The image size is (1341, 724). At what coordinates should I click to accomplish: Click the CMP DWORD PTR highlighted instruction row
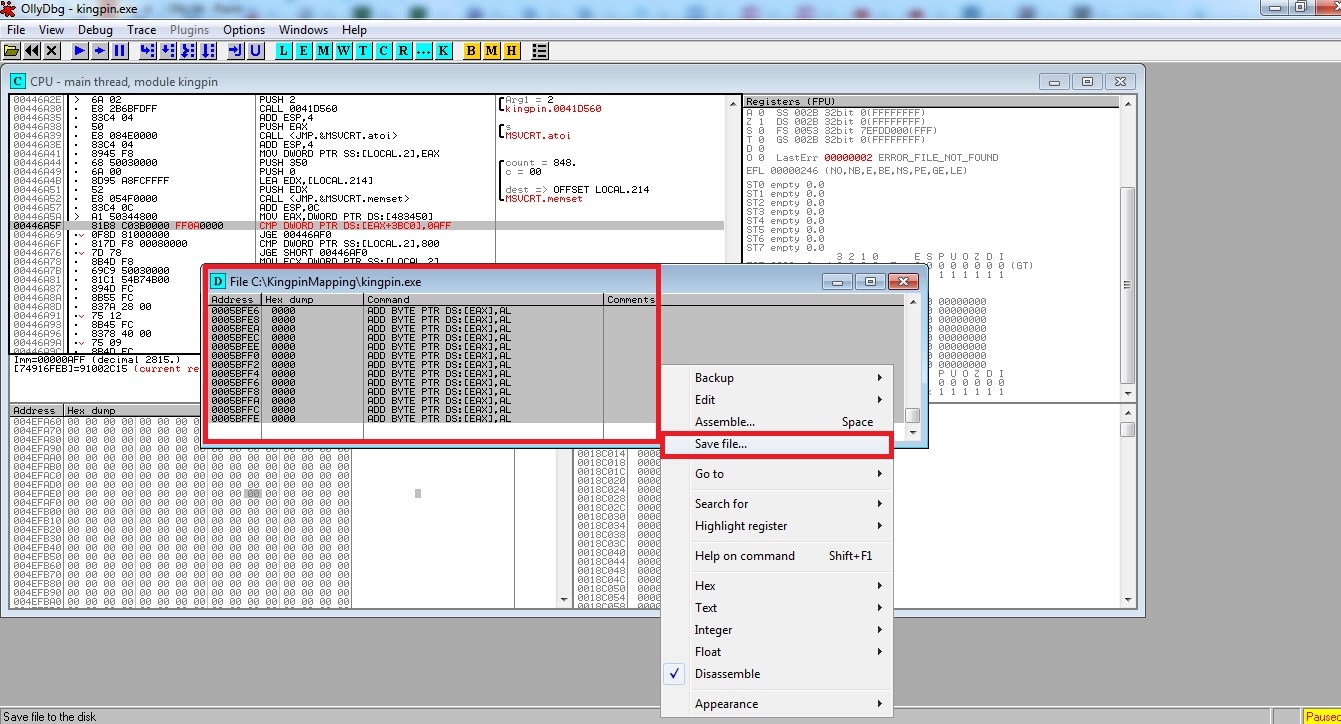coord(366,226)
